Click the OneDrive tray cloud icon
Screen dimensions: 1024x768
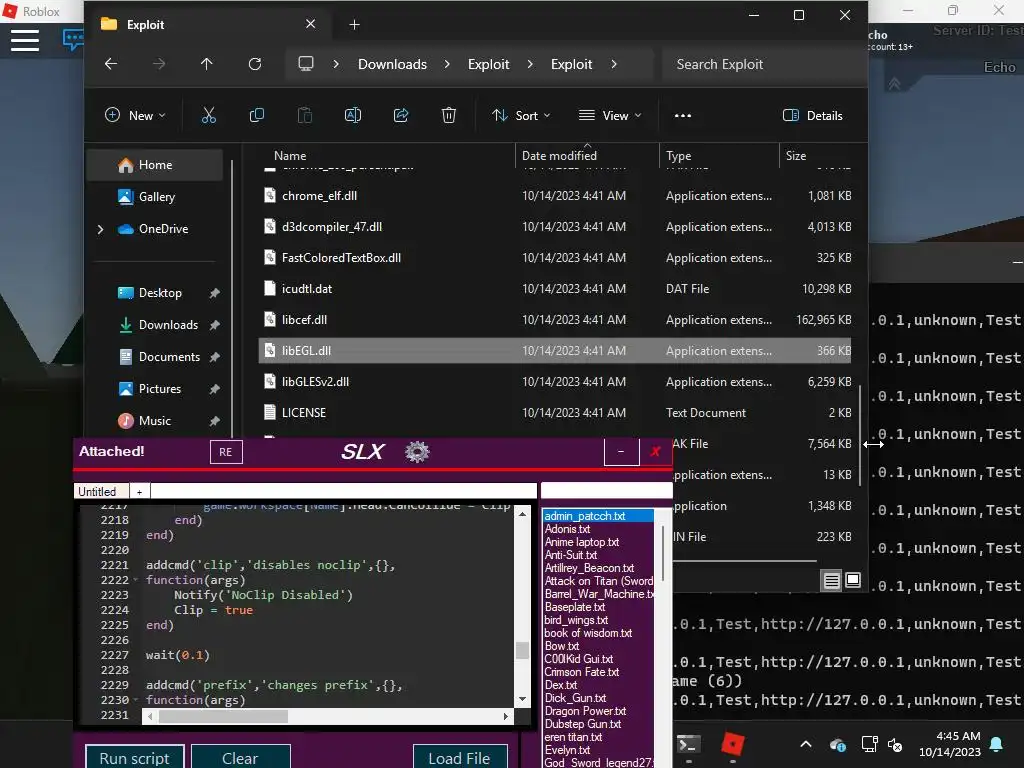point(838,744)
